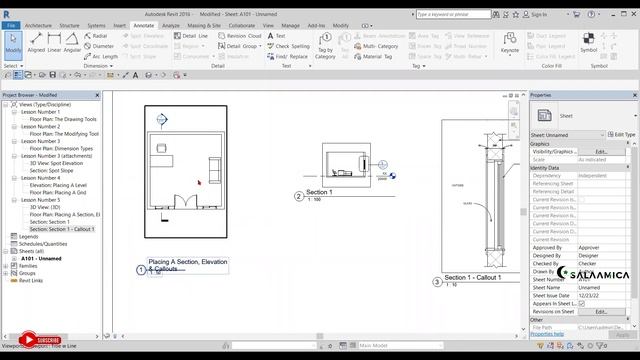The image size is (640, 360).
Task: Switch to the Manage ribbon tab
Action: click(x=290, y=25)
